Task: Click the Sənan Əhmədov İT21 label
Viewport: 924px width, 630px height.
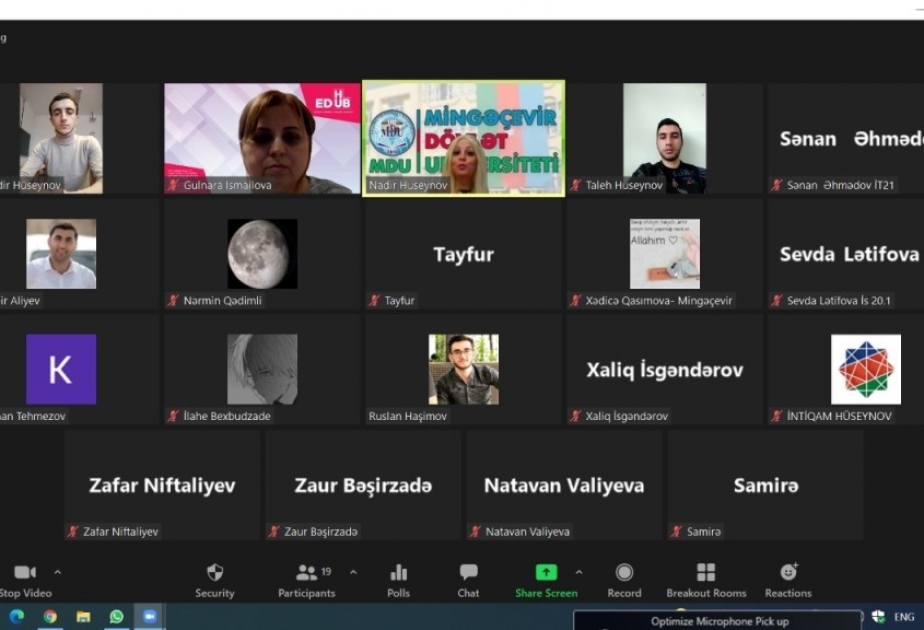Action: 841,185
